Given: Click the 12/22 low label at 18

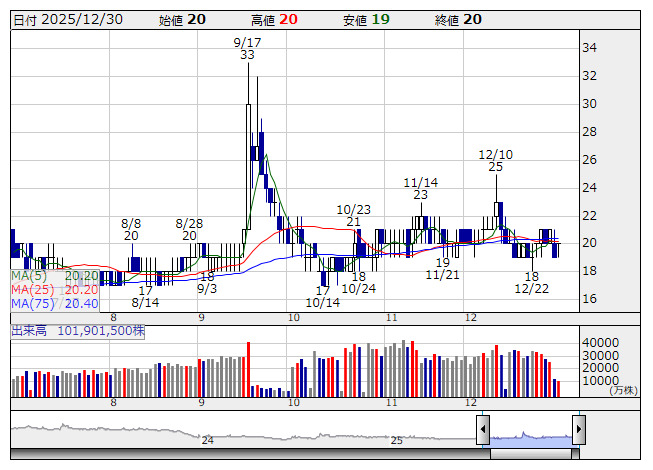Looking at the screenshot, I should tap(532, 282).
